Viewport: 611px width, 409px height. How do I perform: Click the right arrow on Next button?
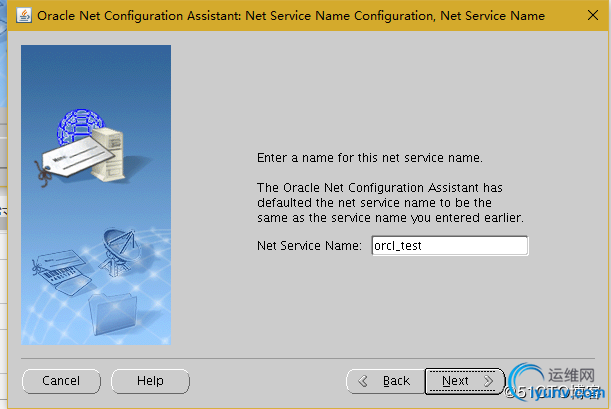coord(487,381)
